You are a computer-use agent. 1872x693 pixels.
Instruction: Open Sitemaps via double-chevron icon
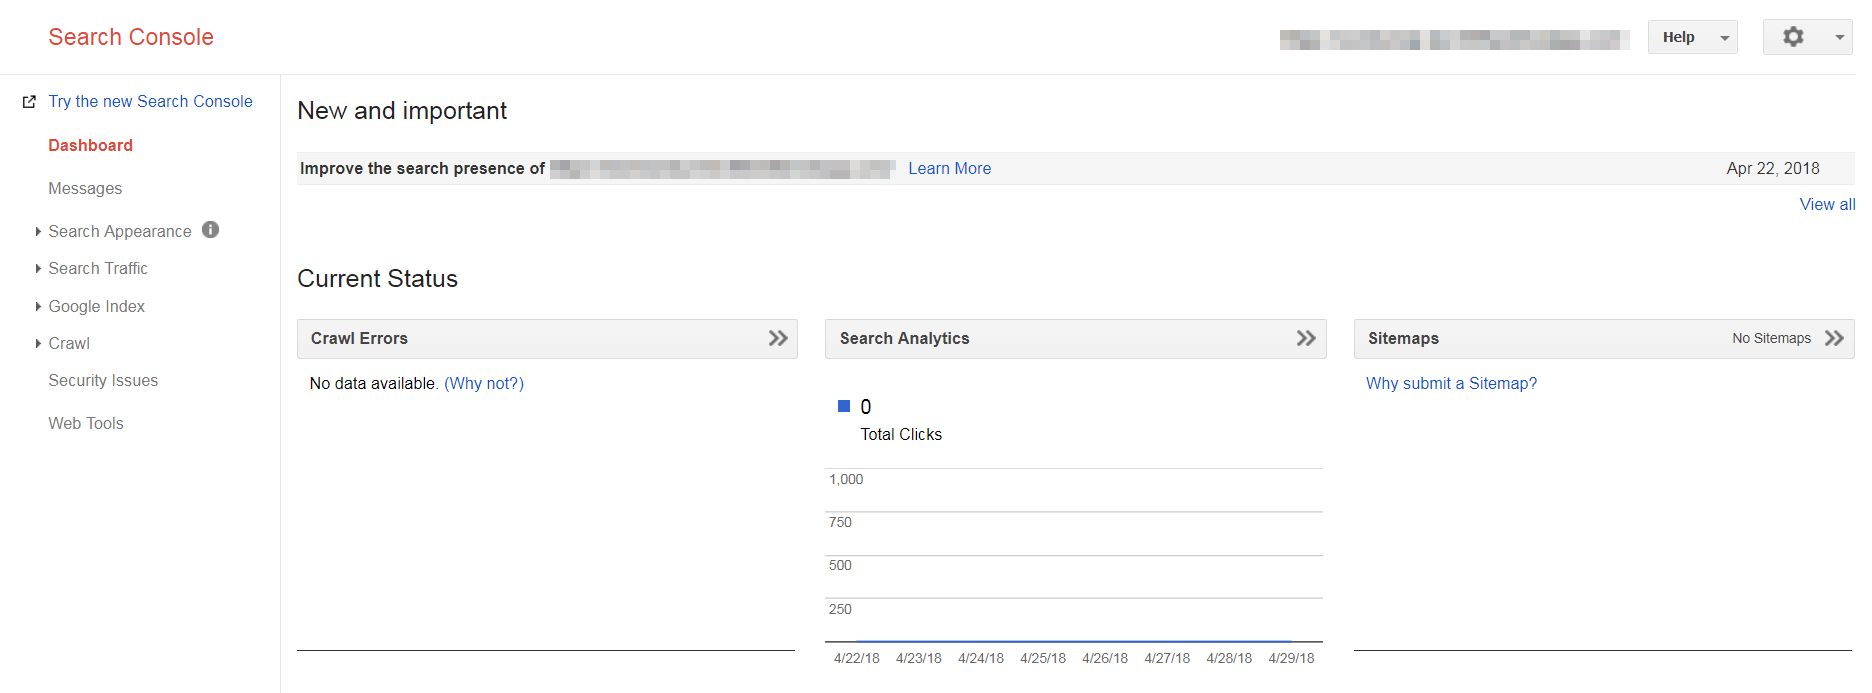coord(1834,338)
